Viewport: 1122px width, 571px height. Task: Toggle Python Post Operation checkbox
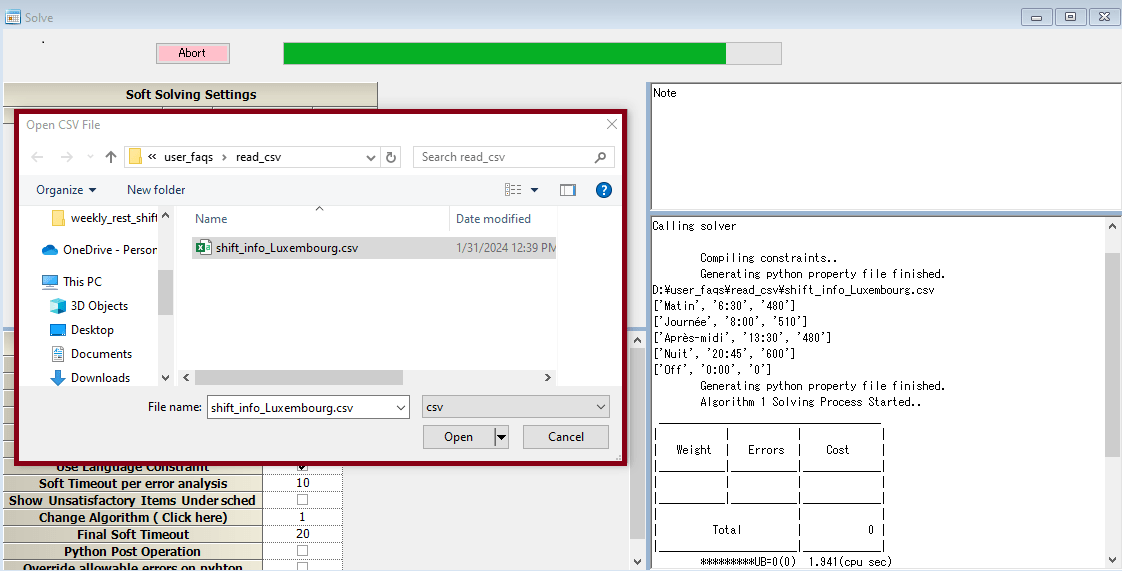tap(303, 551)
